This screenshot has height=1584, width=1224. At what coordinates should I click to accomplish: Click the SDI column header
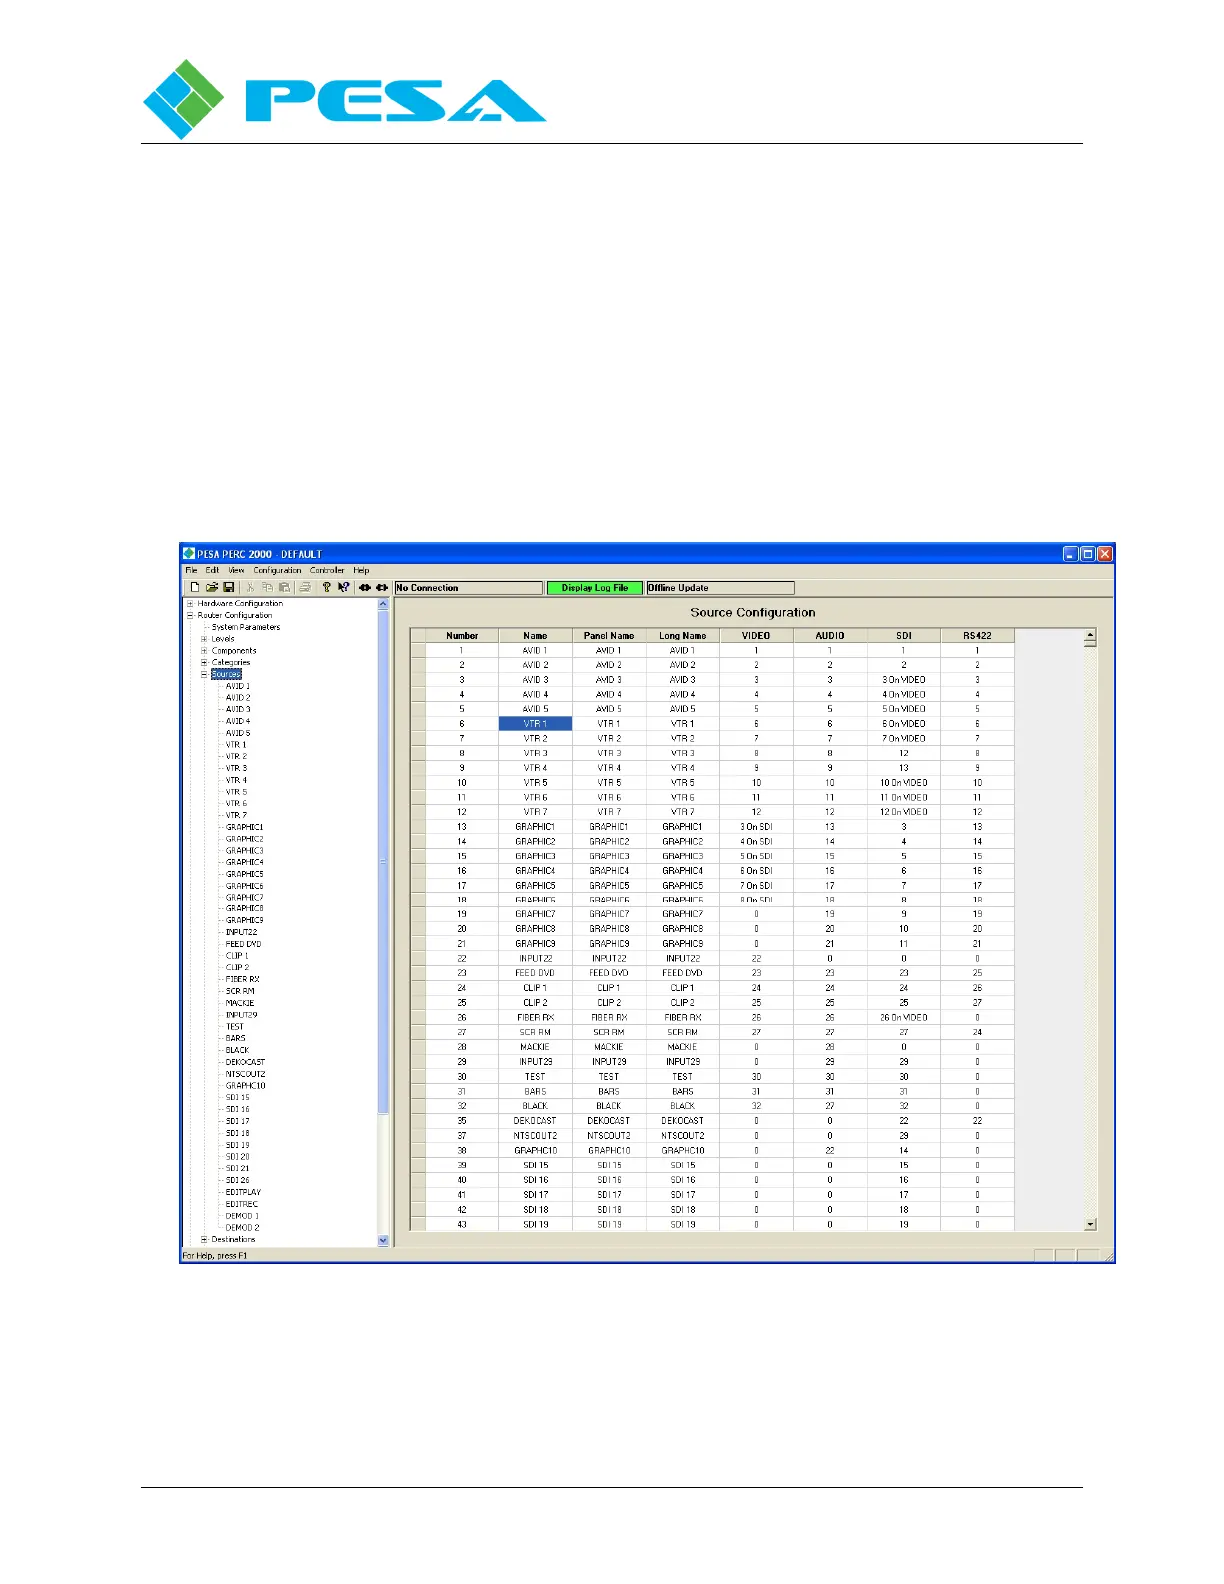pyautogui.click(x=904, y=636)
